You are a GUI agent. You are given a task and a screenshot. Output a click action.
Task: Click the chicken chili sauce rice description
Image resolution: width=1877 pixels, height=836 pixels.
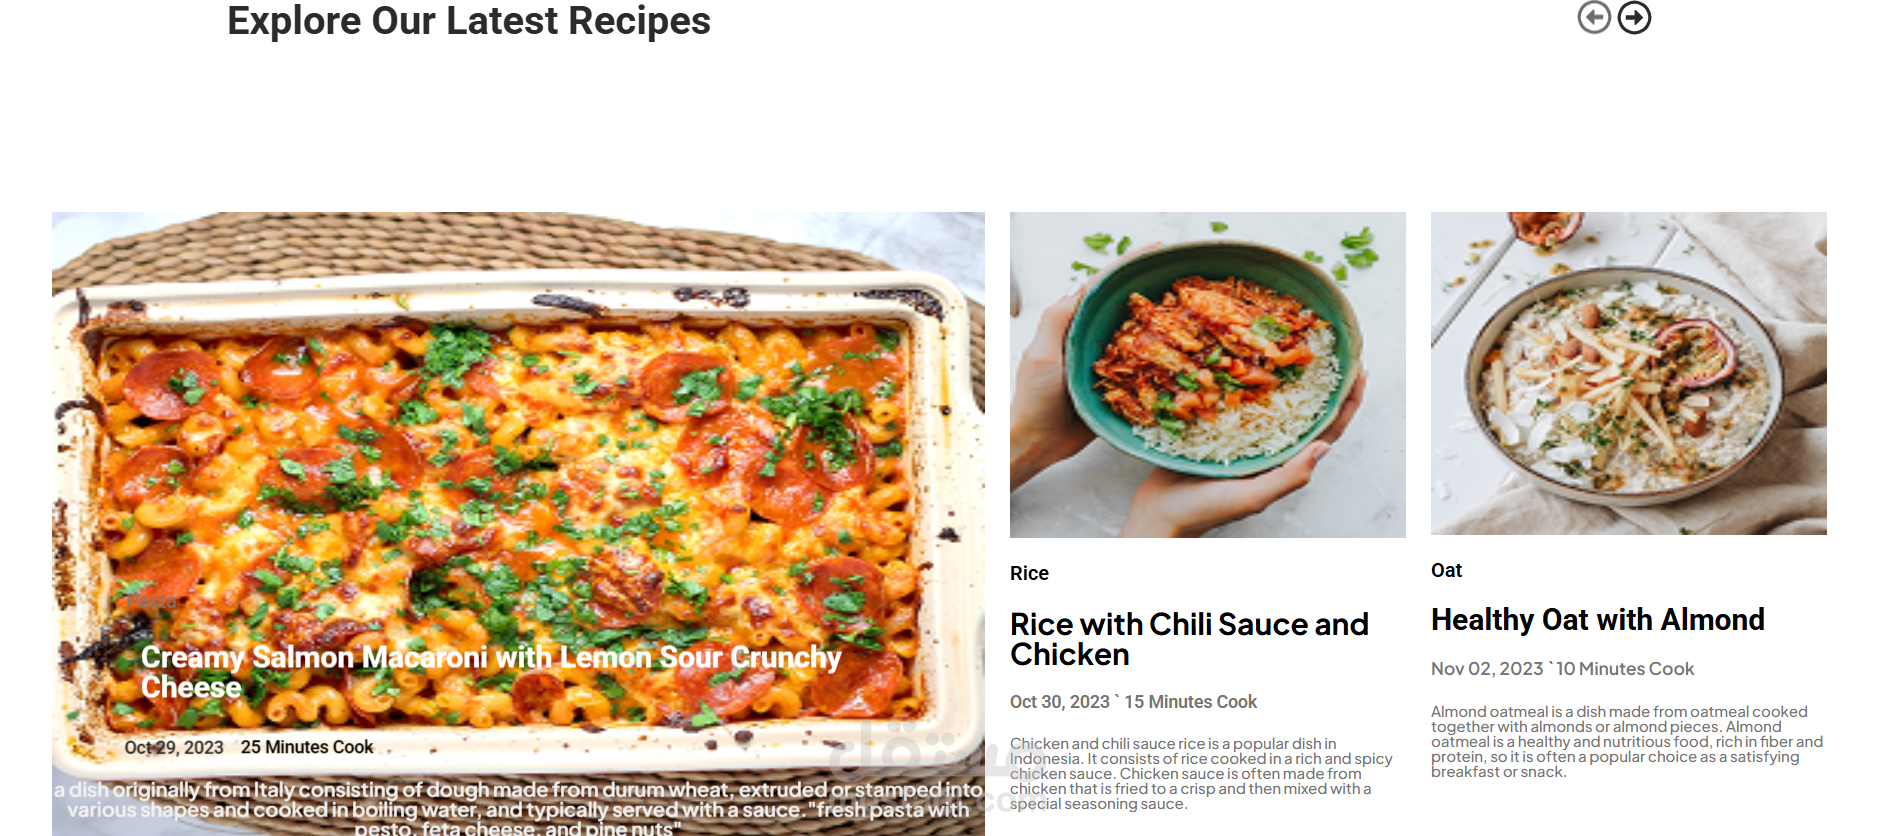1201,774
